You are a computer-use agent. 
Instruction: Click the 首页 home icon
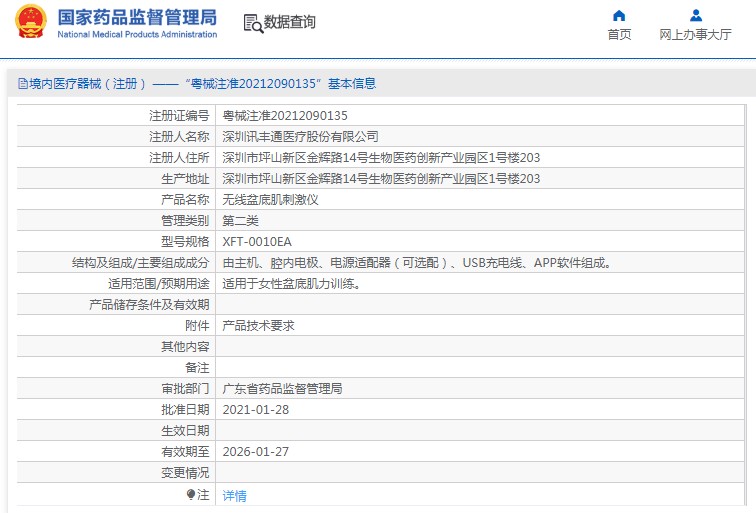pyautogui.click(x=619, y=16)
